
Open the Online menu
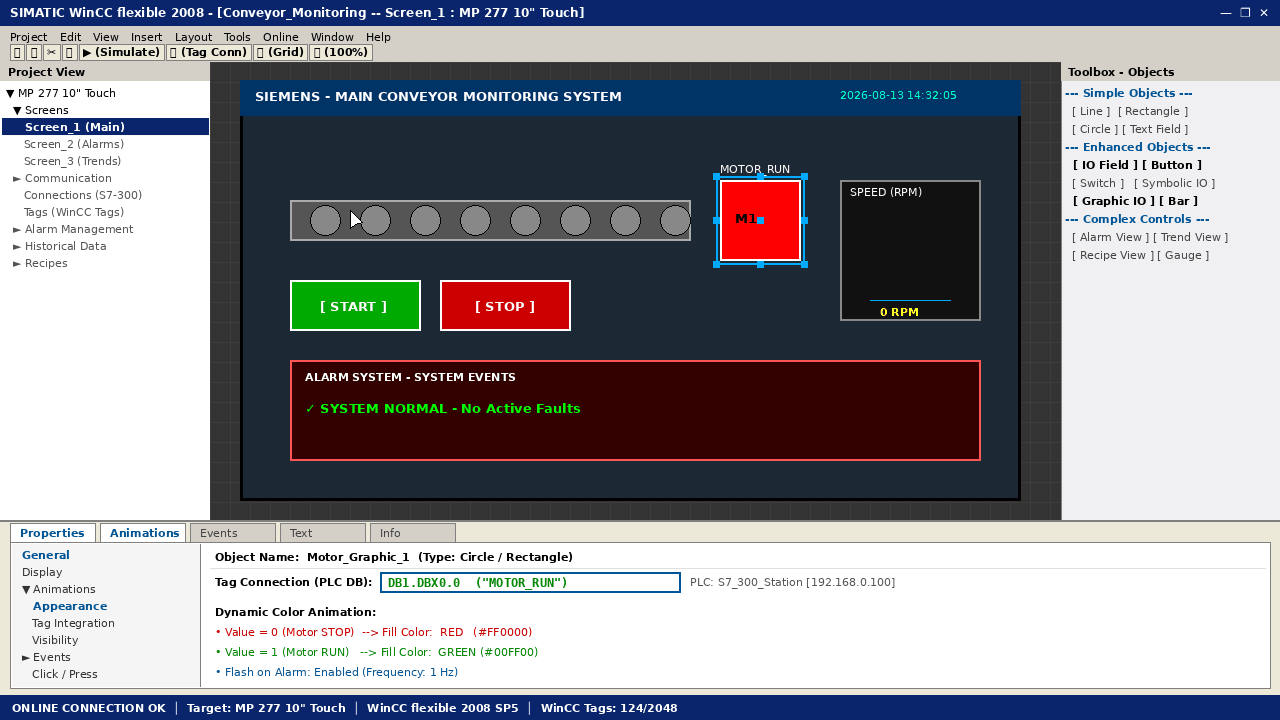(x=280, y=37)
